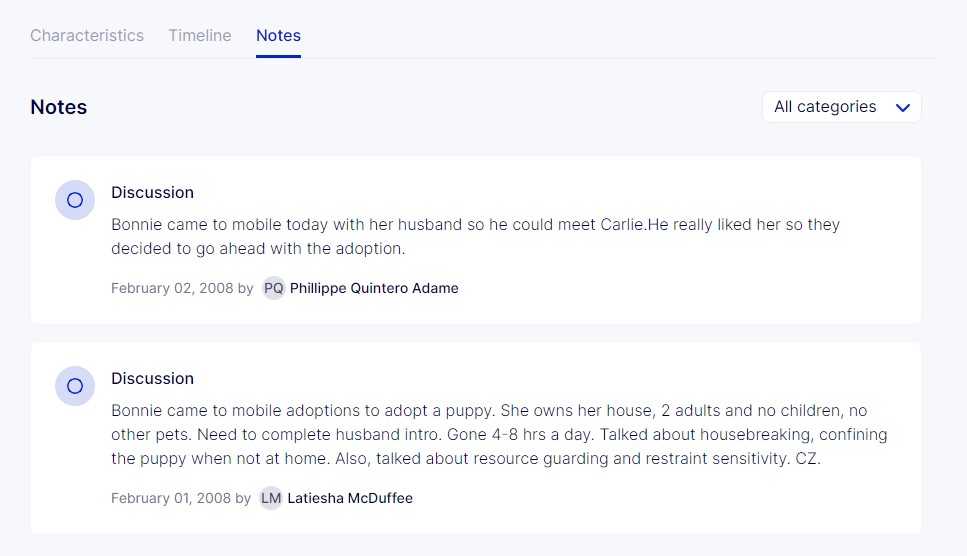This screenshot has width=967, height=556.
Task: Click the note text about meeting Carlie
Action: point(475,236)
